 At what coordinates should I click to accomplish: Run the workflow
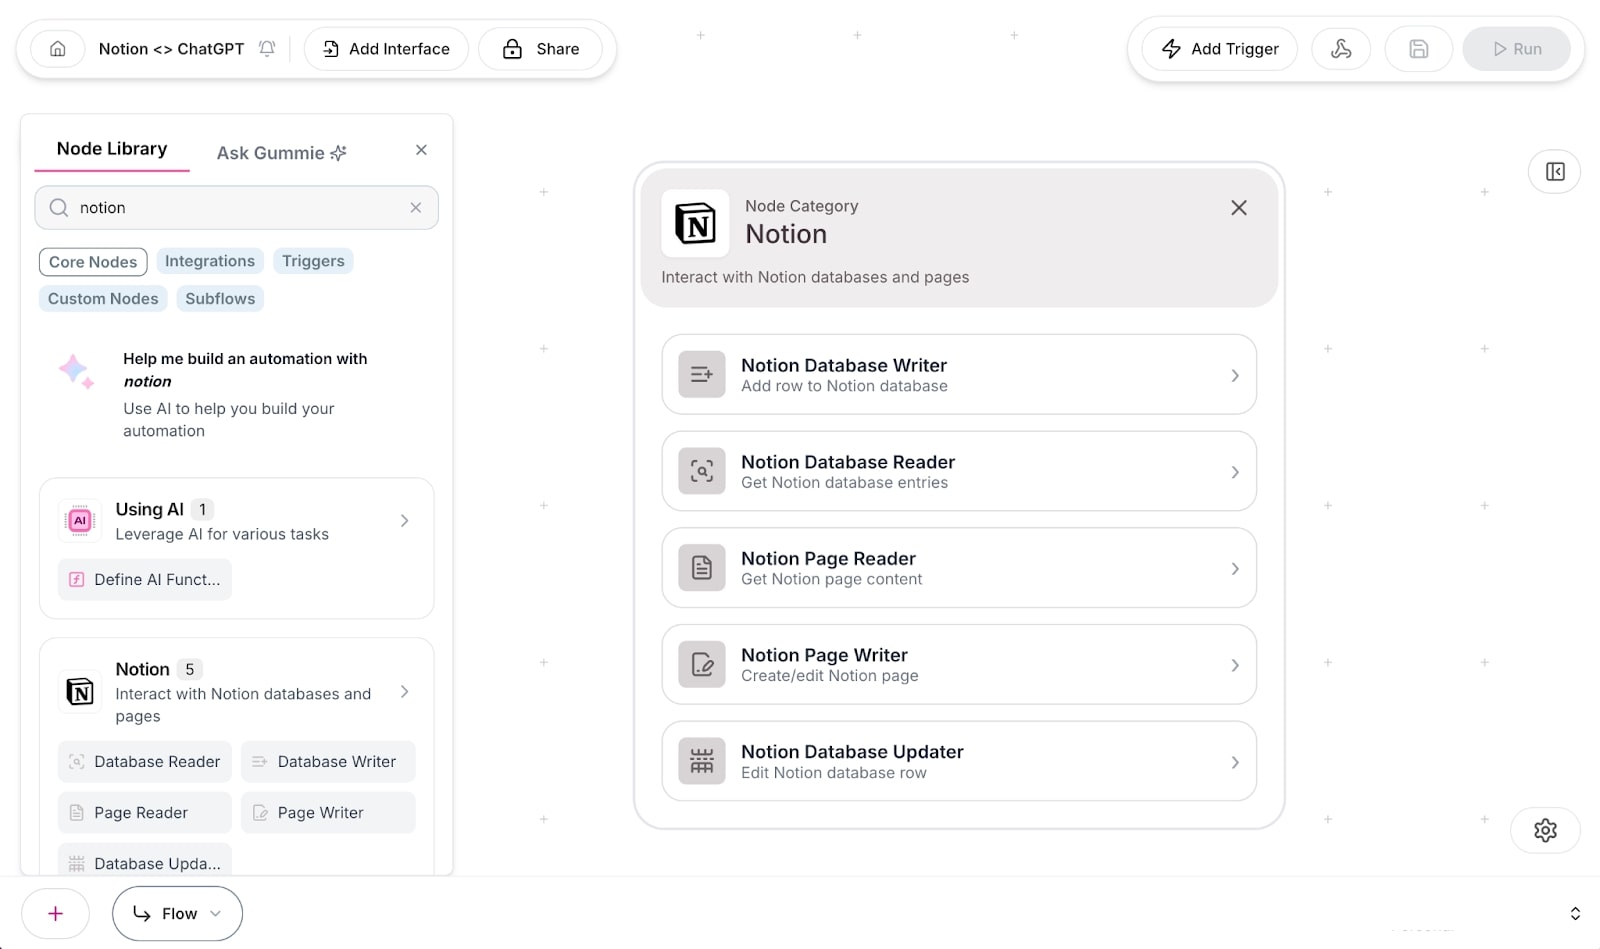tap(1516, 49)
